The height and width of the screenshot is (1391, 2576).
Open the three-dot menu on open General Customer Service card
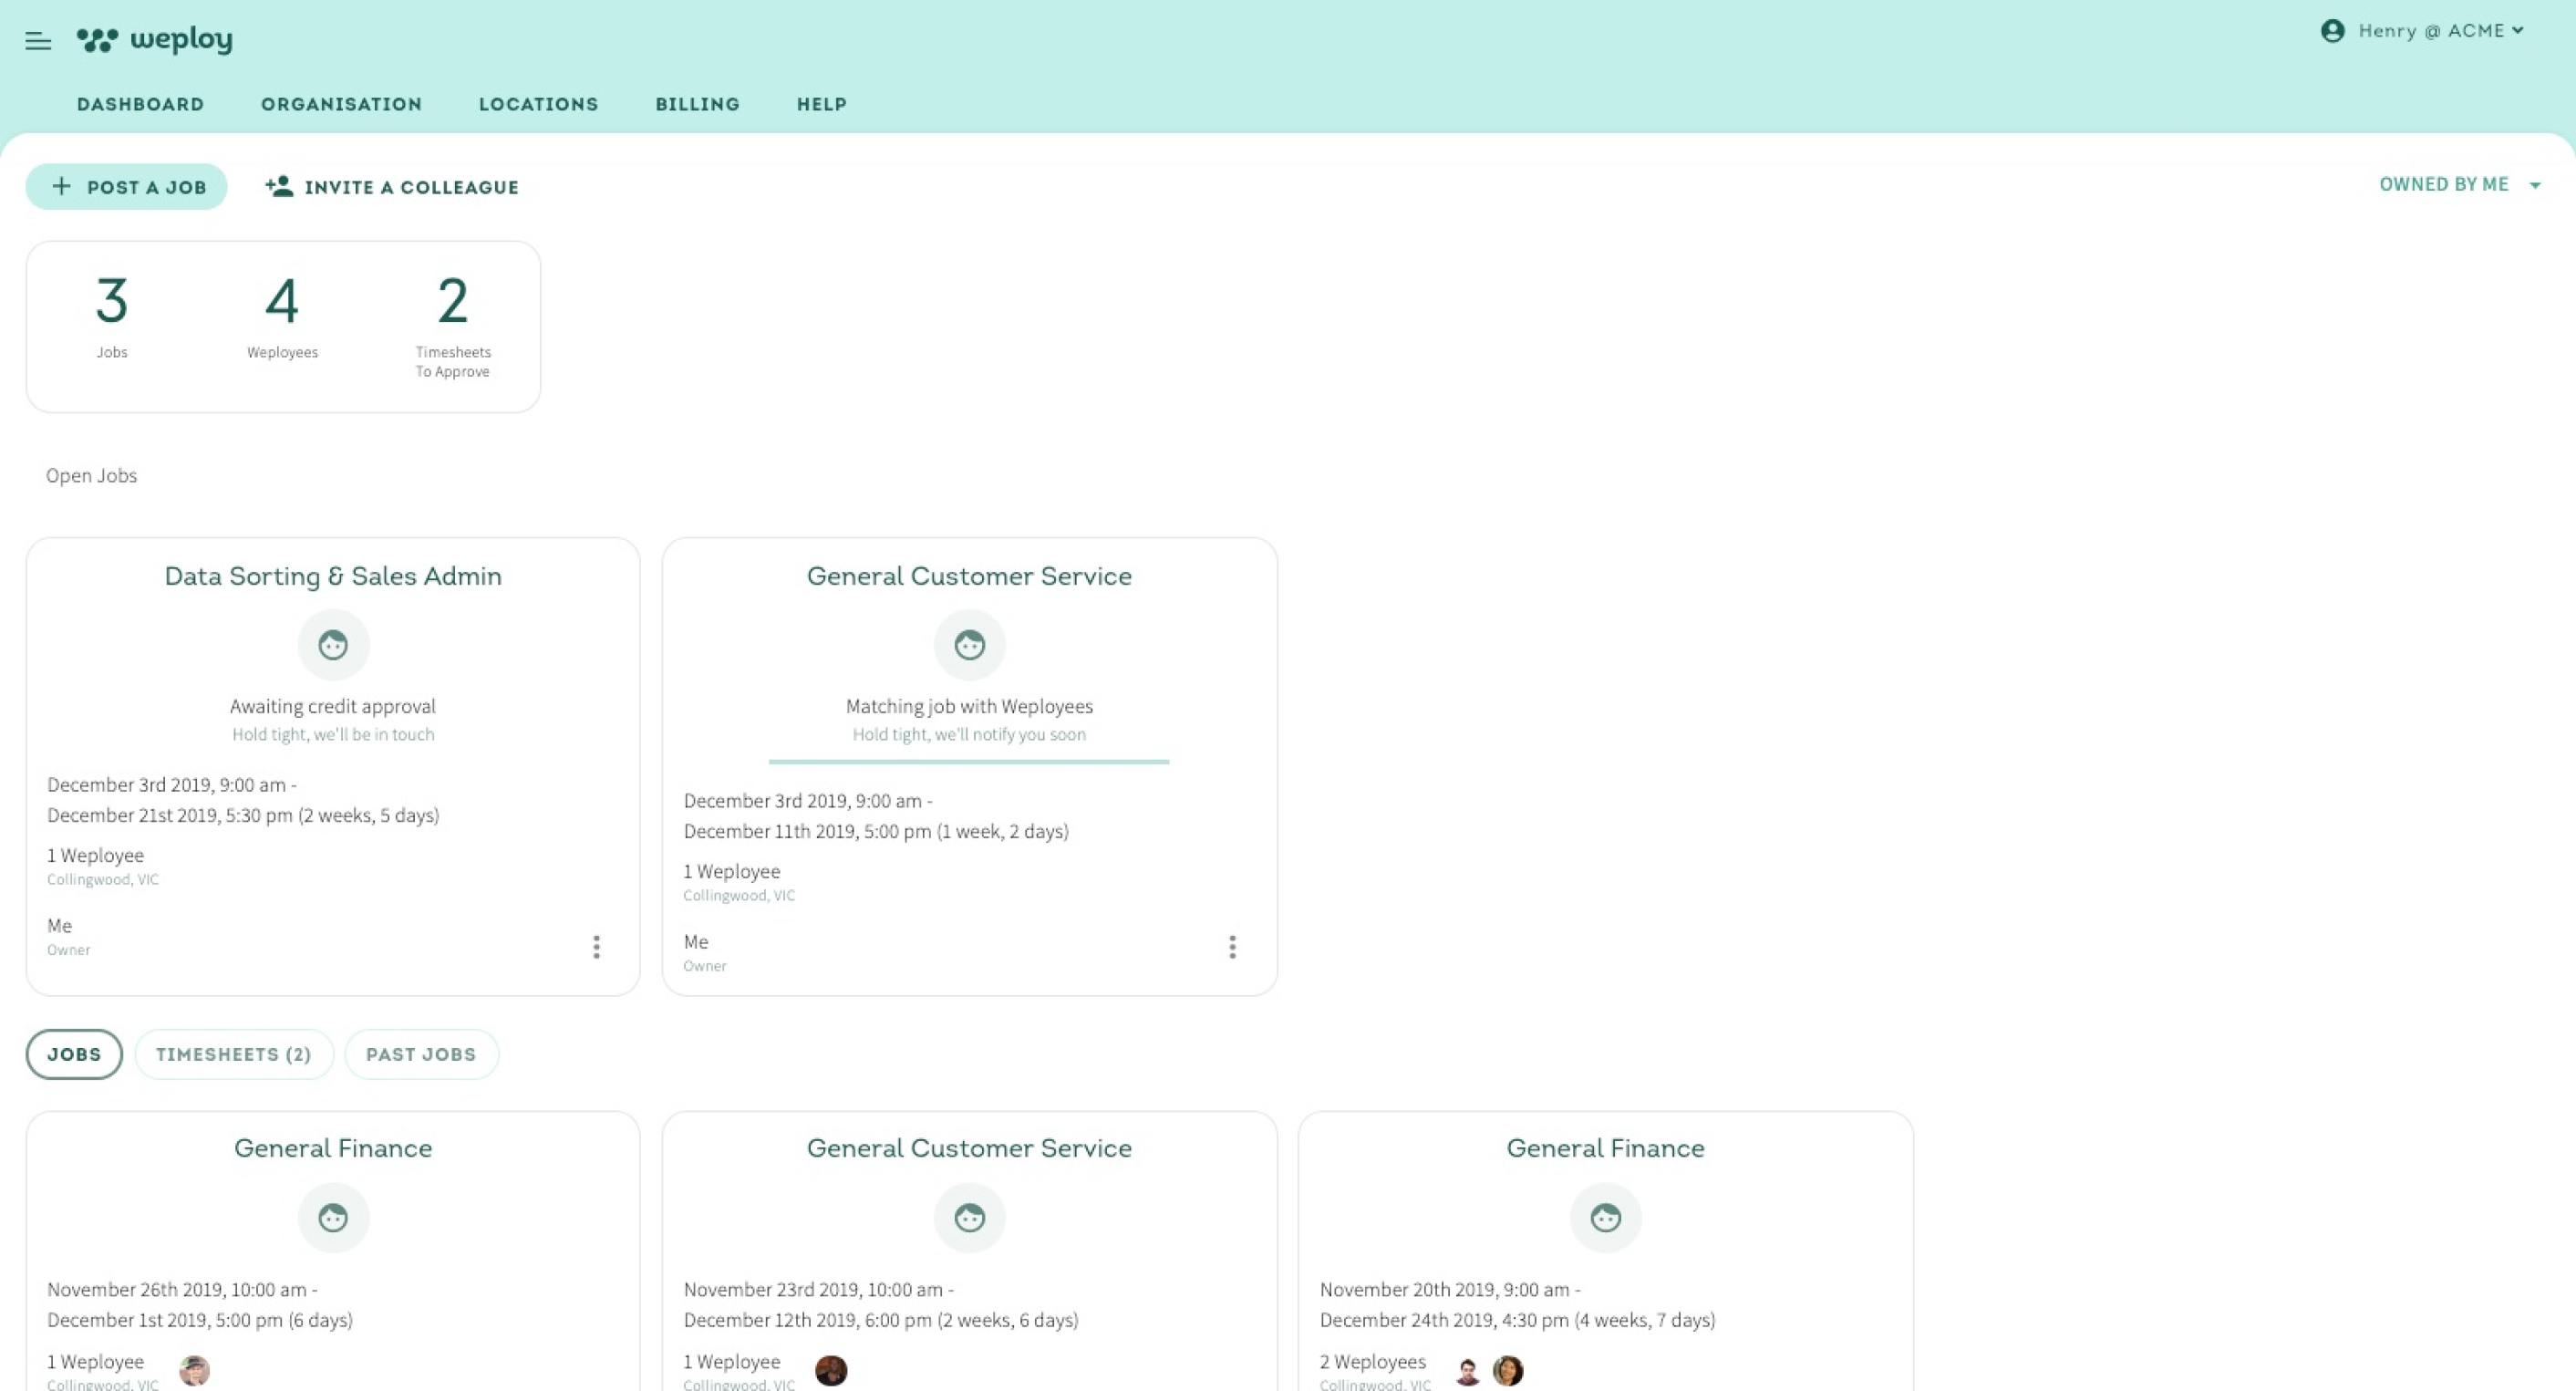click(1233, 947)
